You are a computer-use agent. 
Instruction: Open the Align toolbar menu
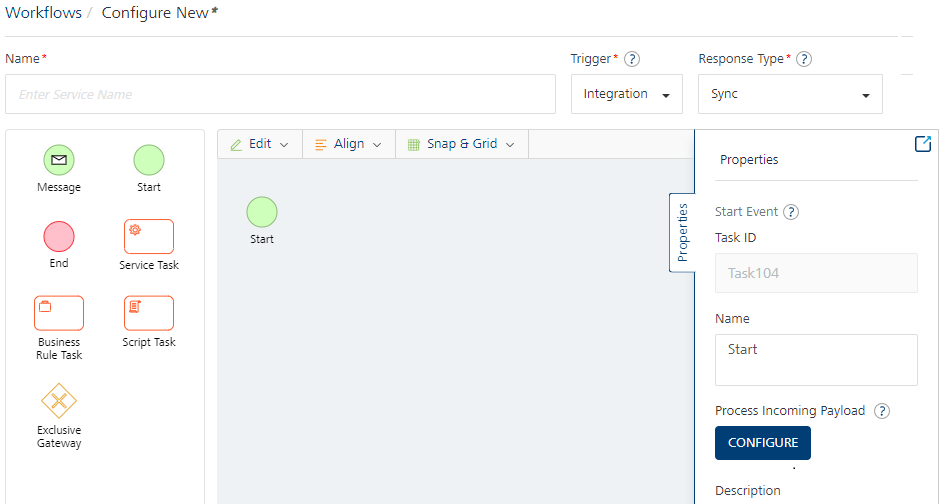tap(348, 144)
